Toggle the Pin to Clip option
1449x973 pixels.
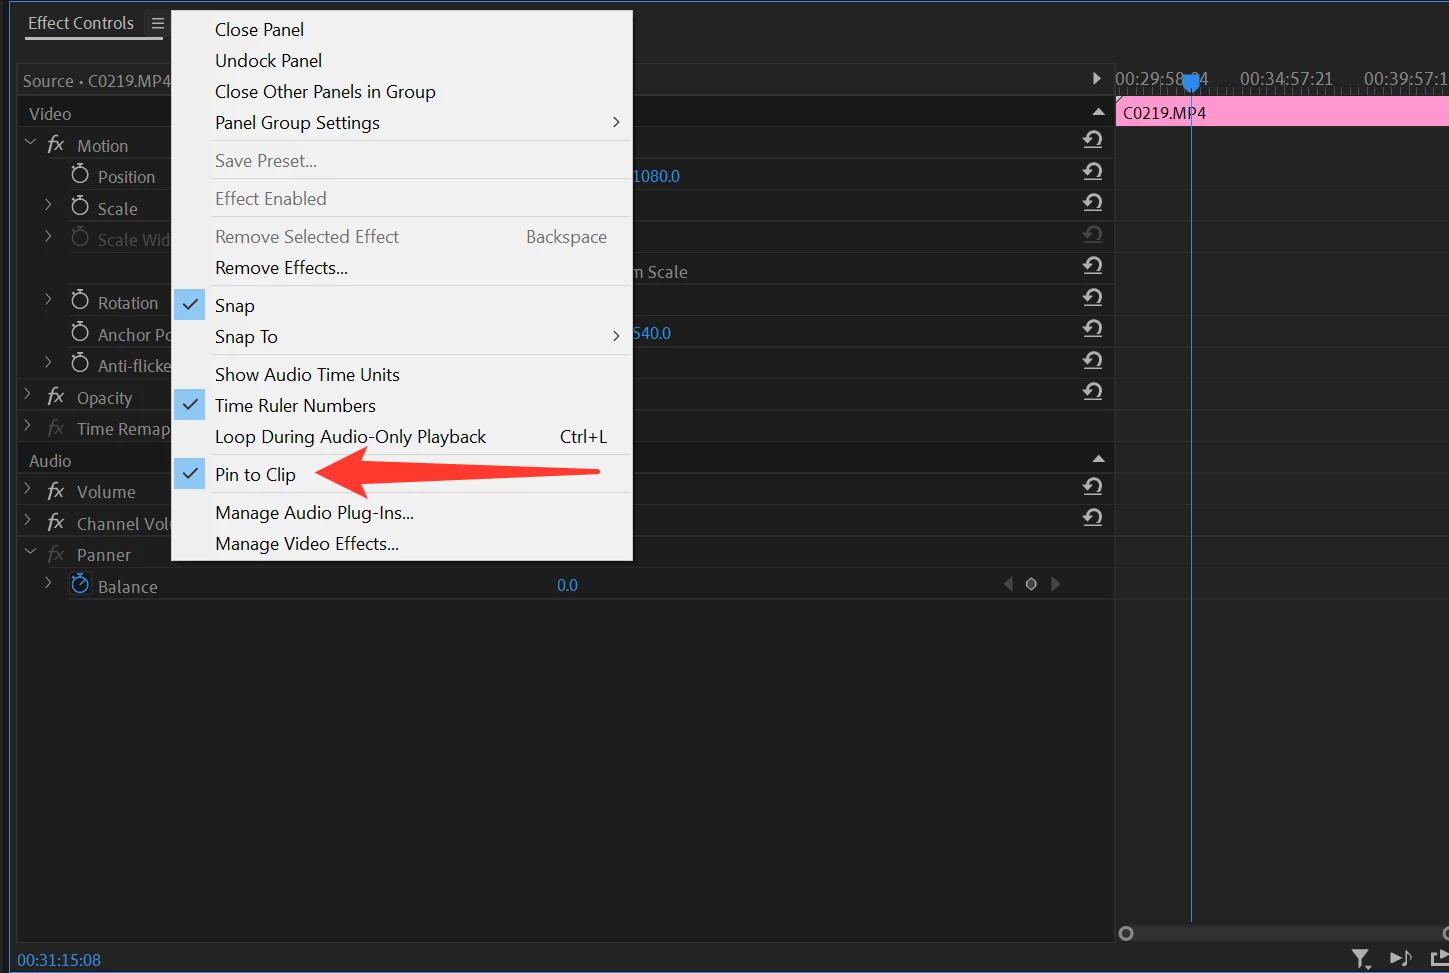click(402, 475)
